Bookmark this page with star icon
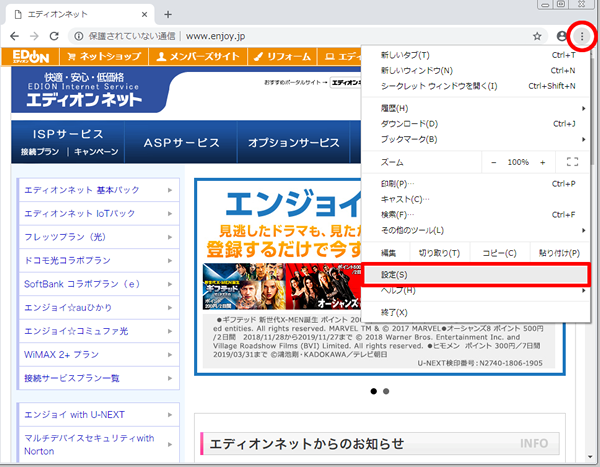This screenshot has width=600, height=467. click(x=537, y=36)
